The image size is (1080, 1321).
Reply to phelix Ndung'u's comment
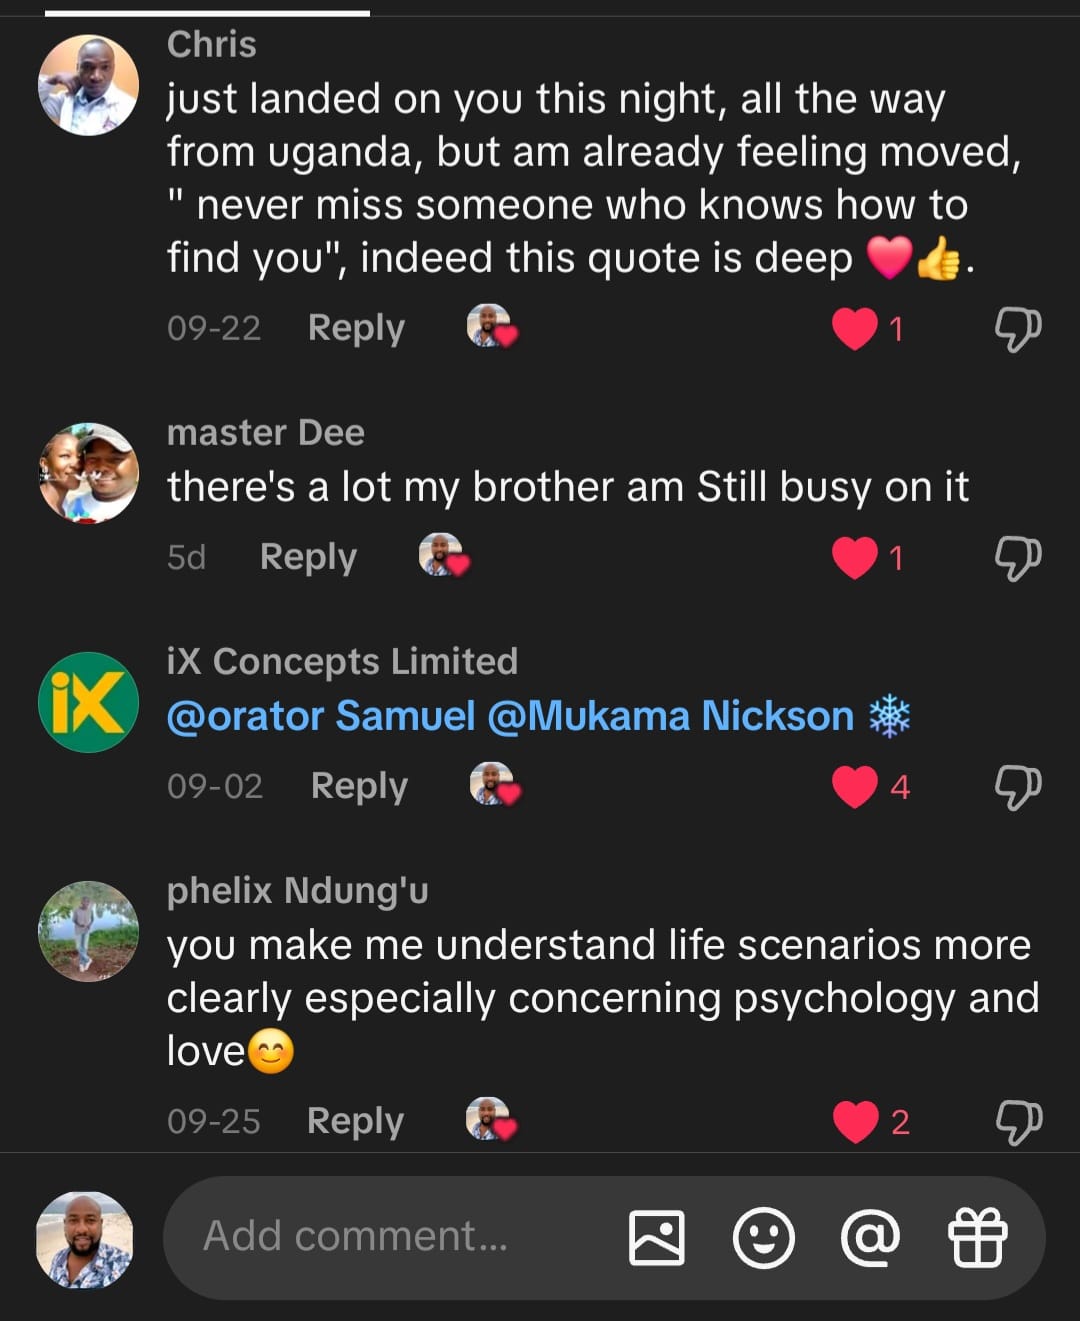(355, 1121)
